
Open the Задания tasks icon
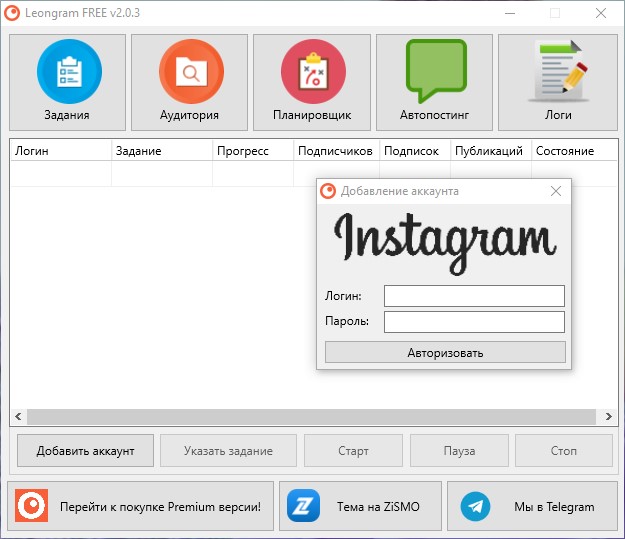68,72
